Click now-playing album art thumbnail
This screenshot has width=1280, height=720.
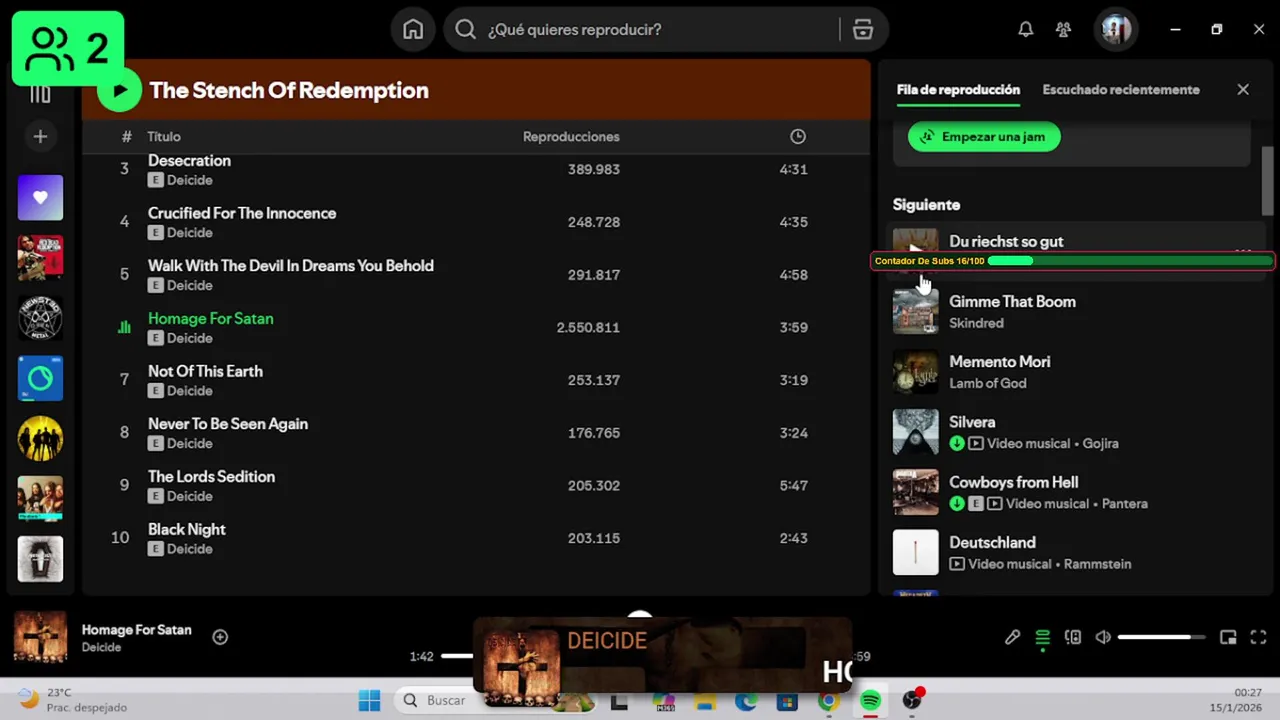pos(40,637)
